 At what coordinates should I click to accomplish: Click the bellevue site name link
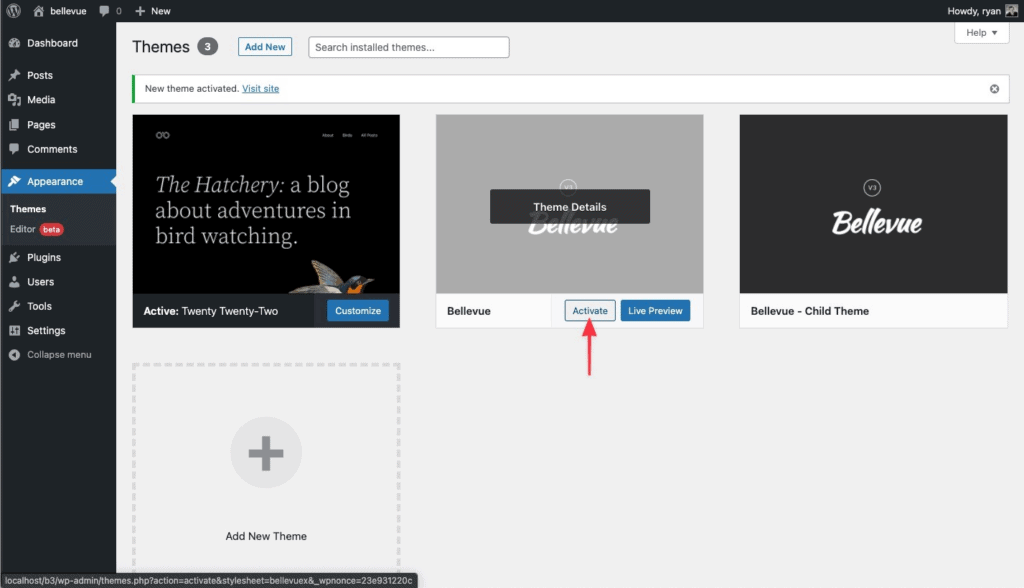click(x=69, y=11)
